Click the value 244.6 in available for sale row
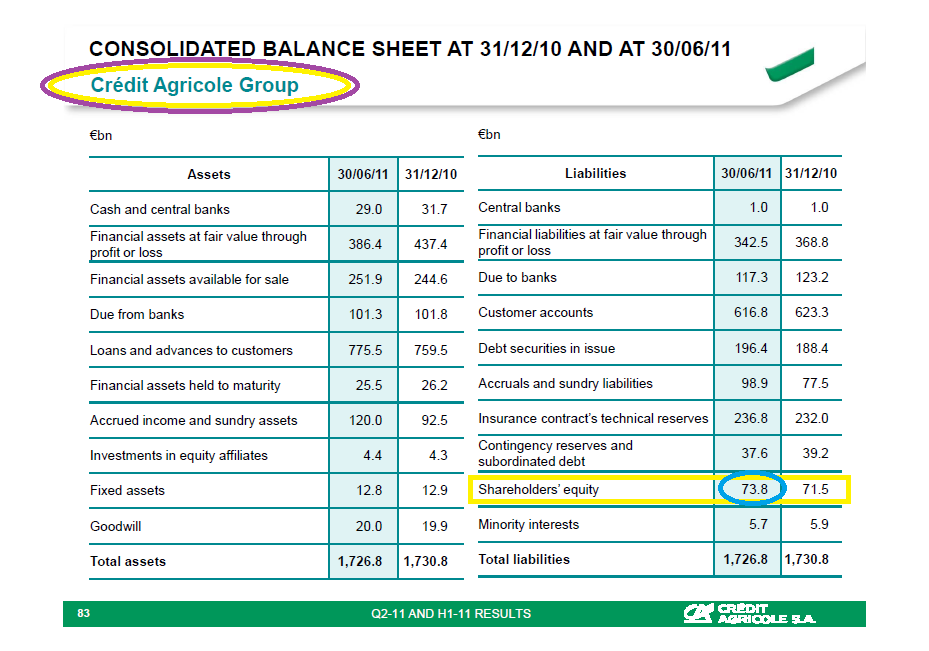This screenshot has height=651, width=929. [431, 279]
